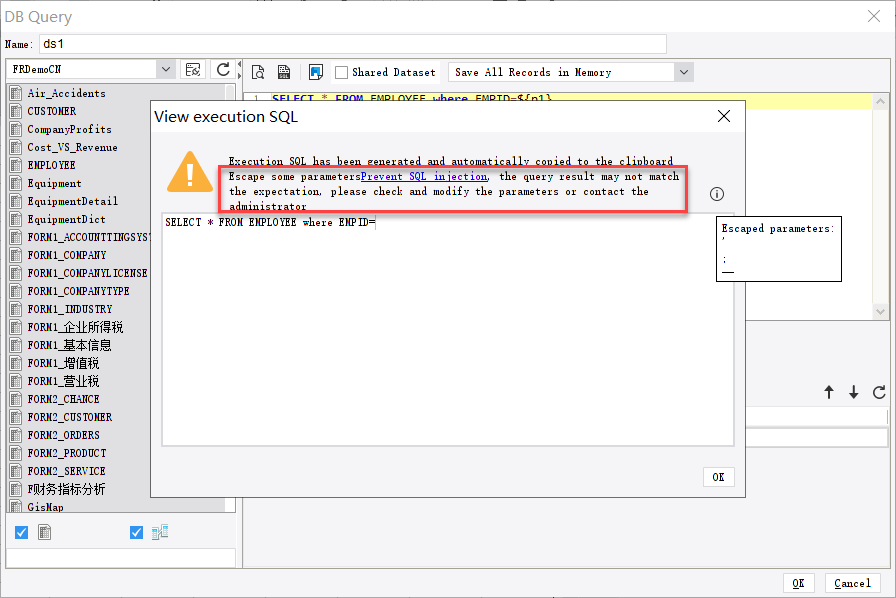Uncheck the leftmost checkbox at the bottom
This screenshot has height=598, width=896.
coord(21,532)
